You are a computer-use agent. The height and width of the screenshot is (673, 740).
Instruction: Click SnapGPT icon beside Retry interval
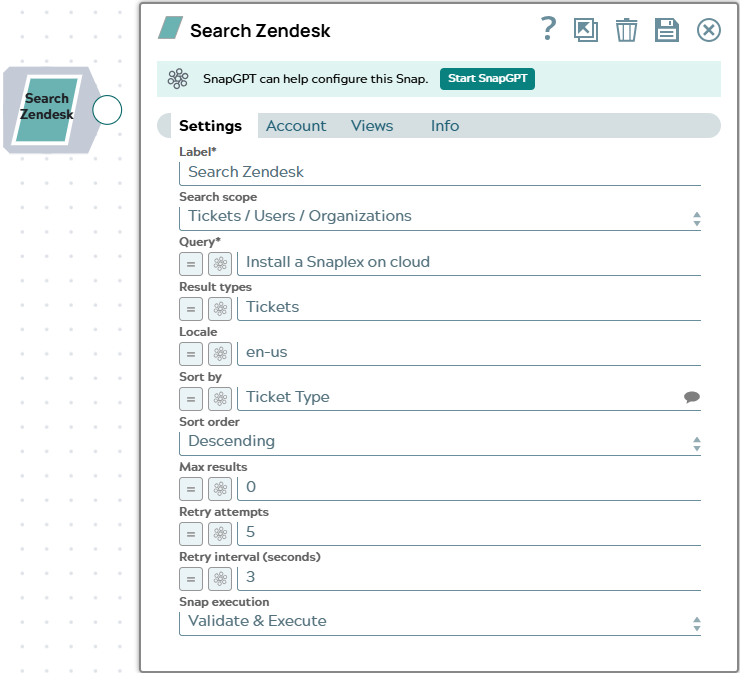coord(220,579)
